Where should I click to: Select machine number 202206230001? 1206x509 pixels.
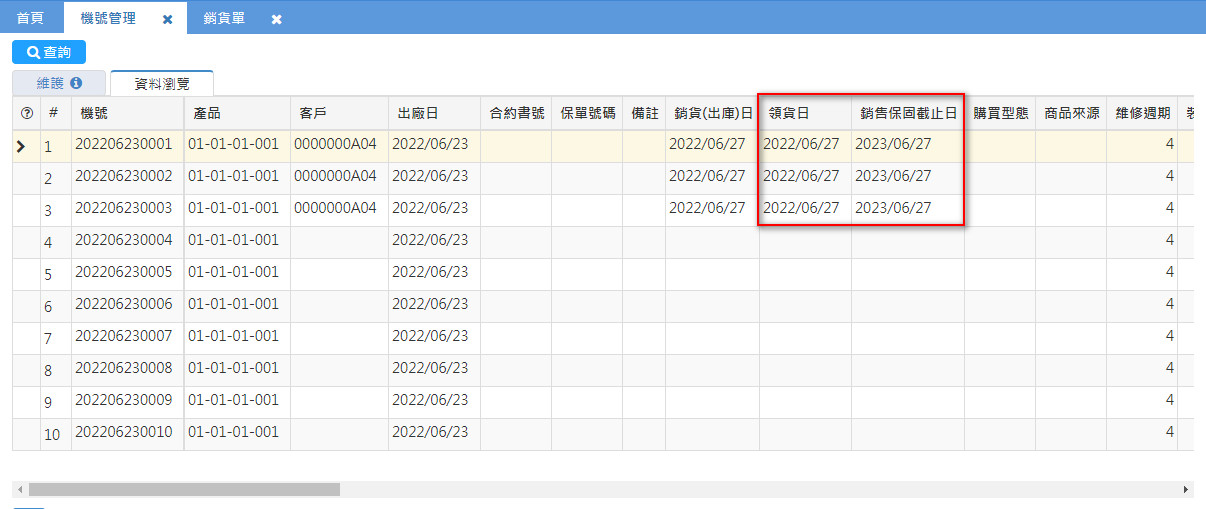click(123, 145)
